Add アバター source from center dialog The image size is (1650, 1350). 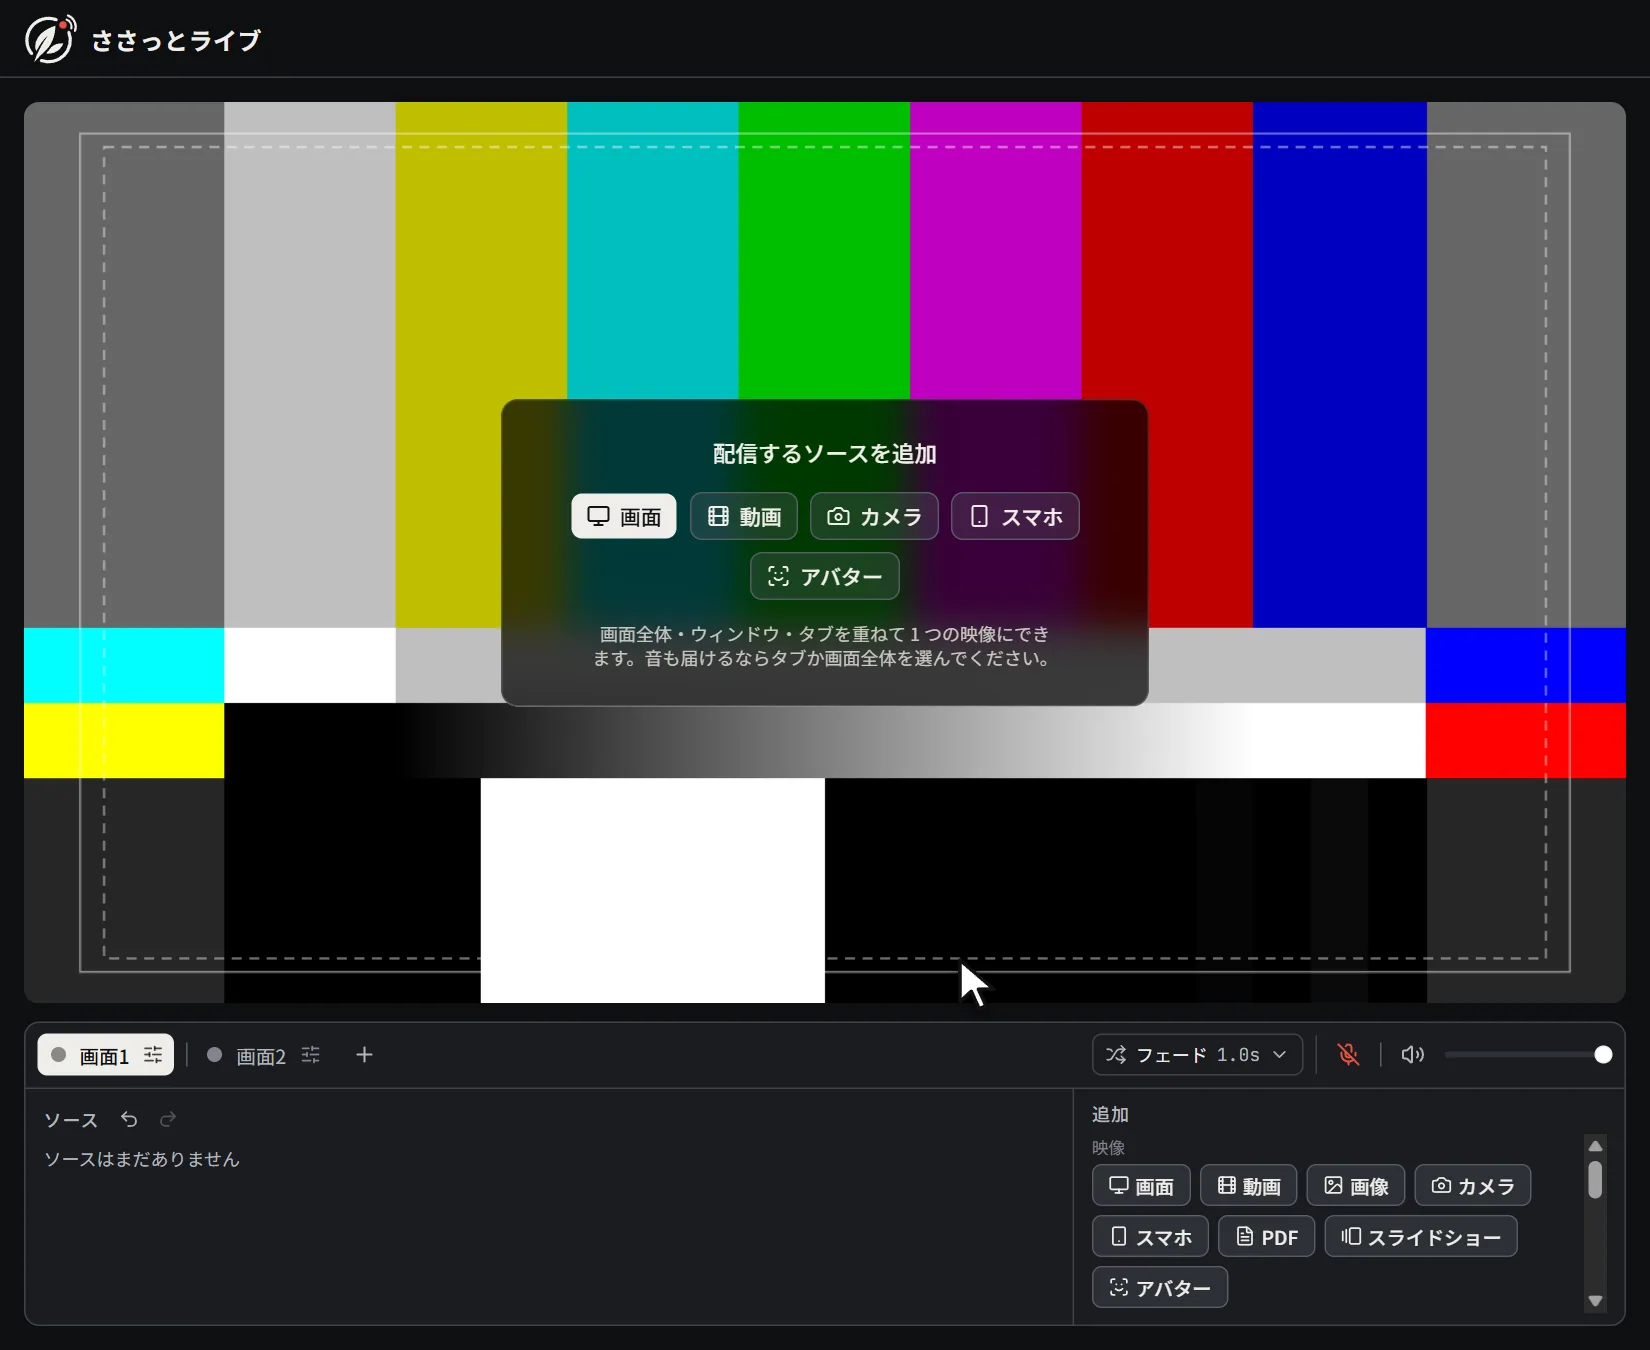[825, 576]
